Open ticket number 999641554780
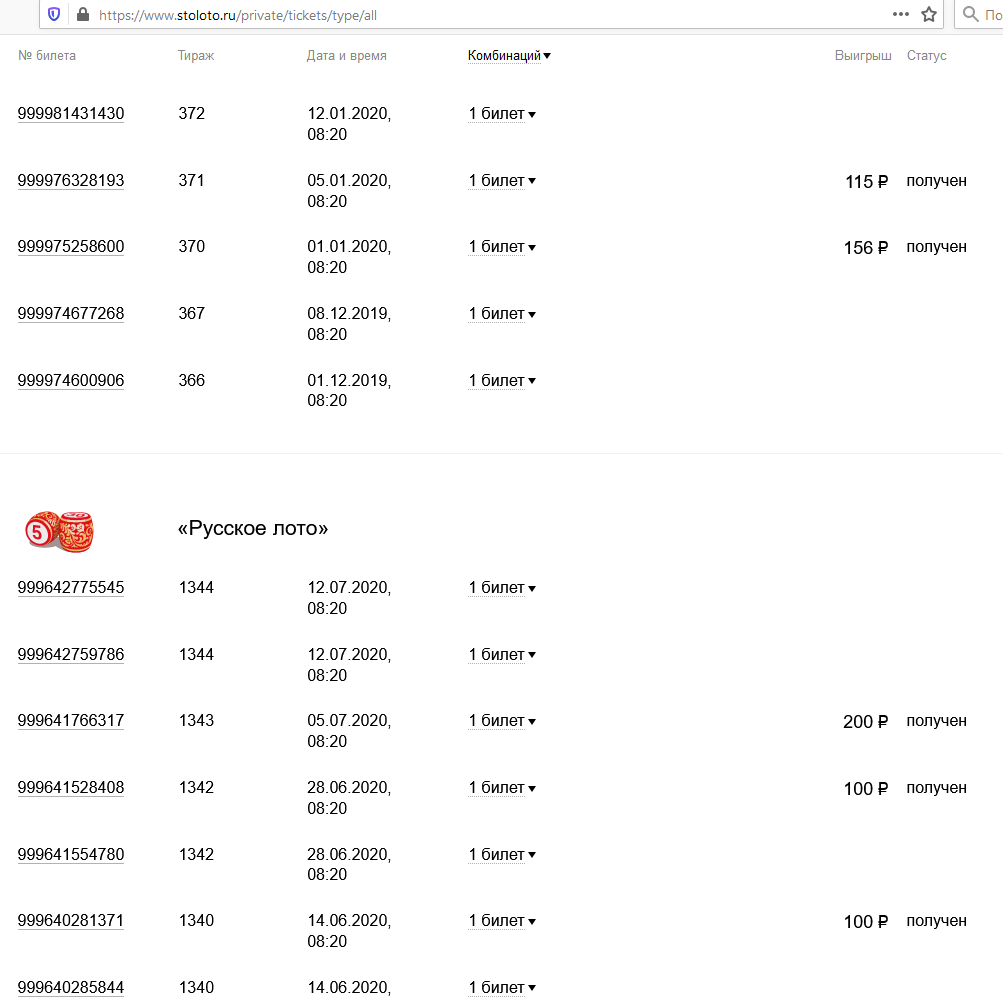Screen dimensions: 1003x999 (71, 854)
